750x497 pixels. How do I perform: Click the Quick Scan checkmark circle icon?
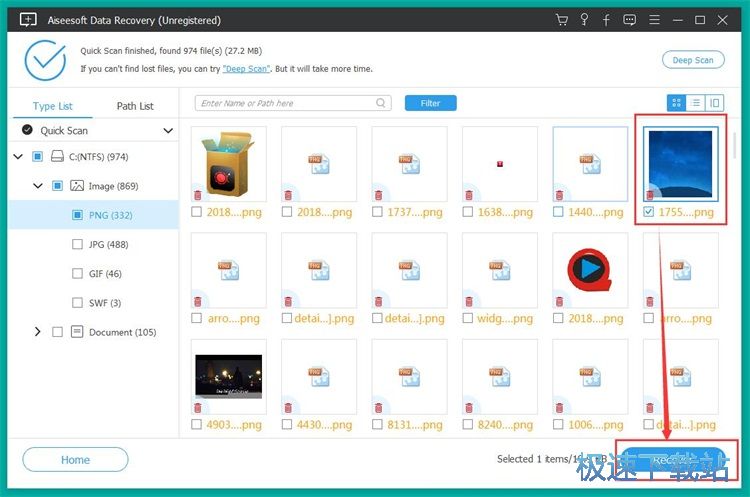tap(28, 130)
